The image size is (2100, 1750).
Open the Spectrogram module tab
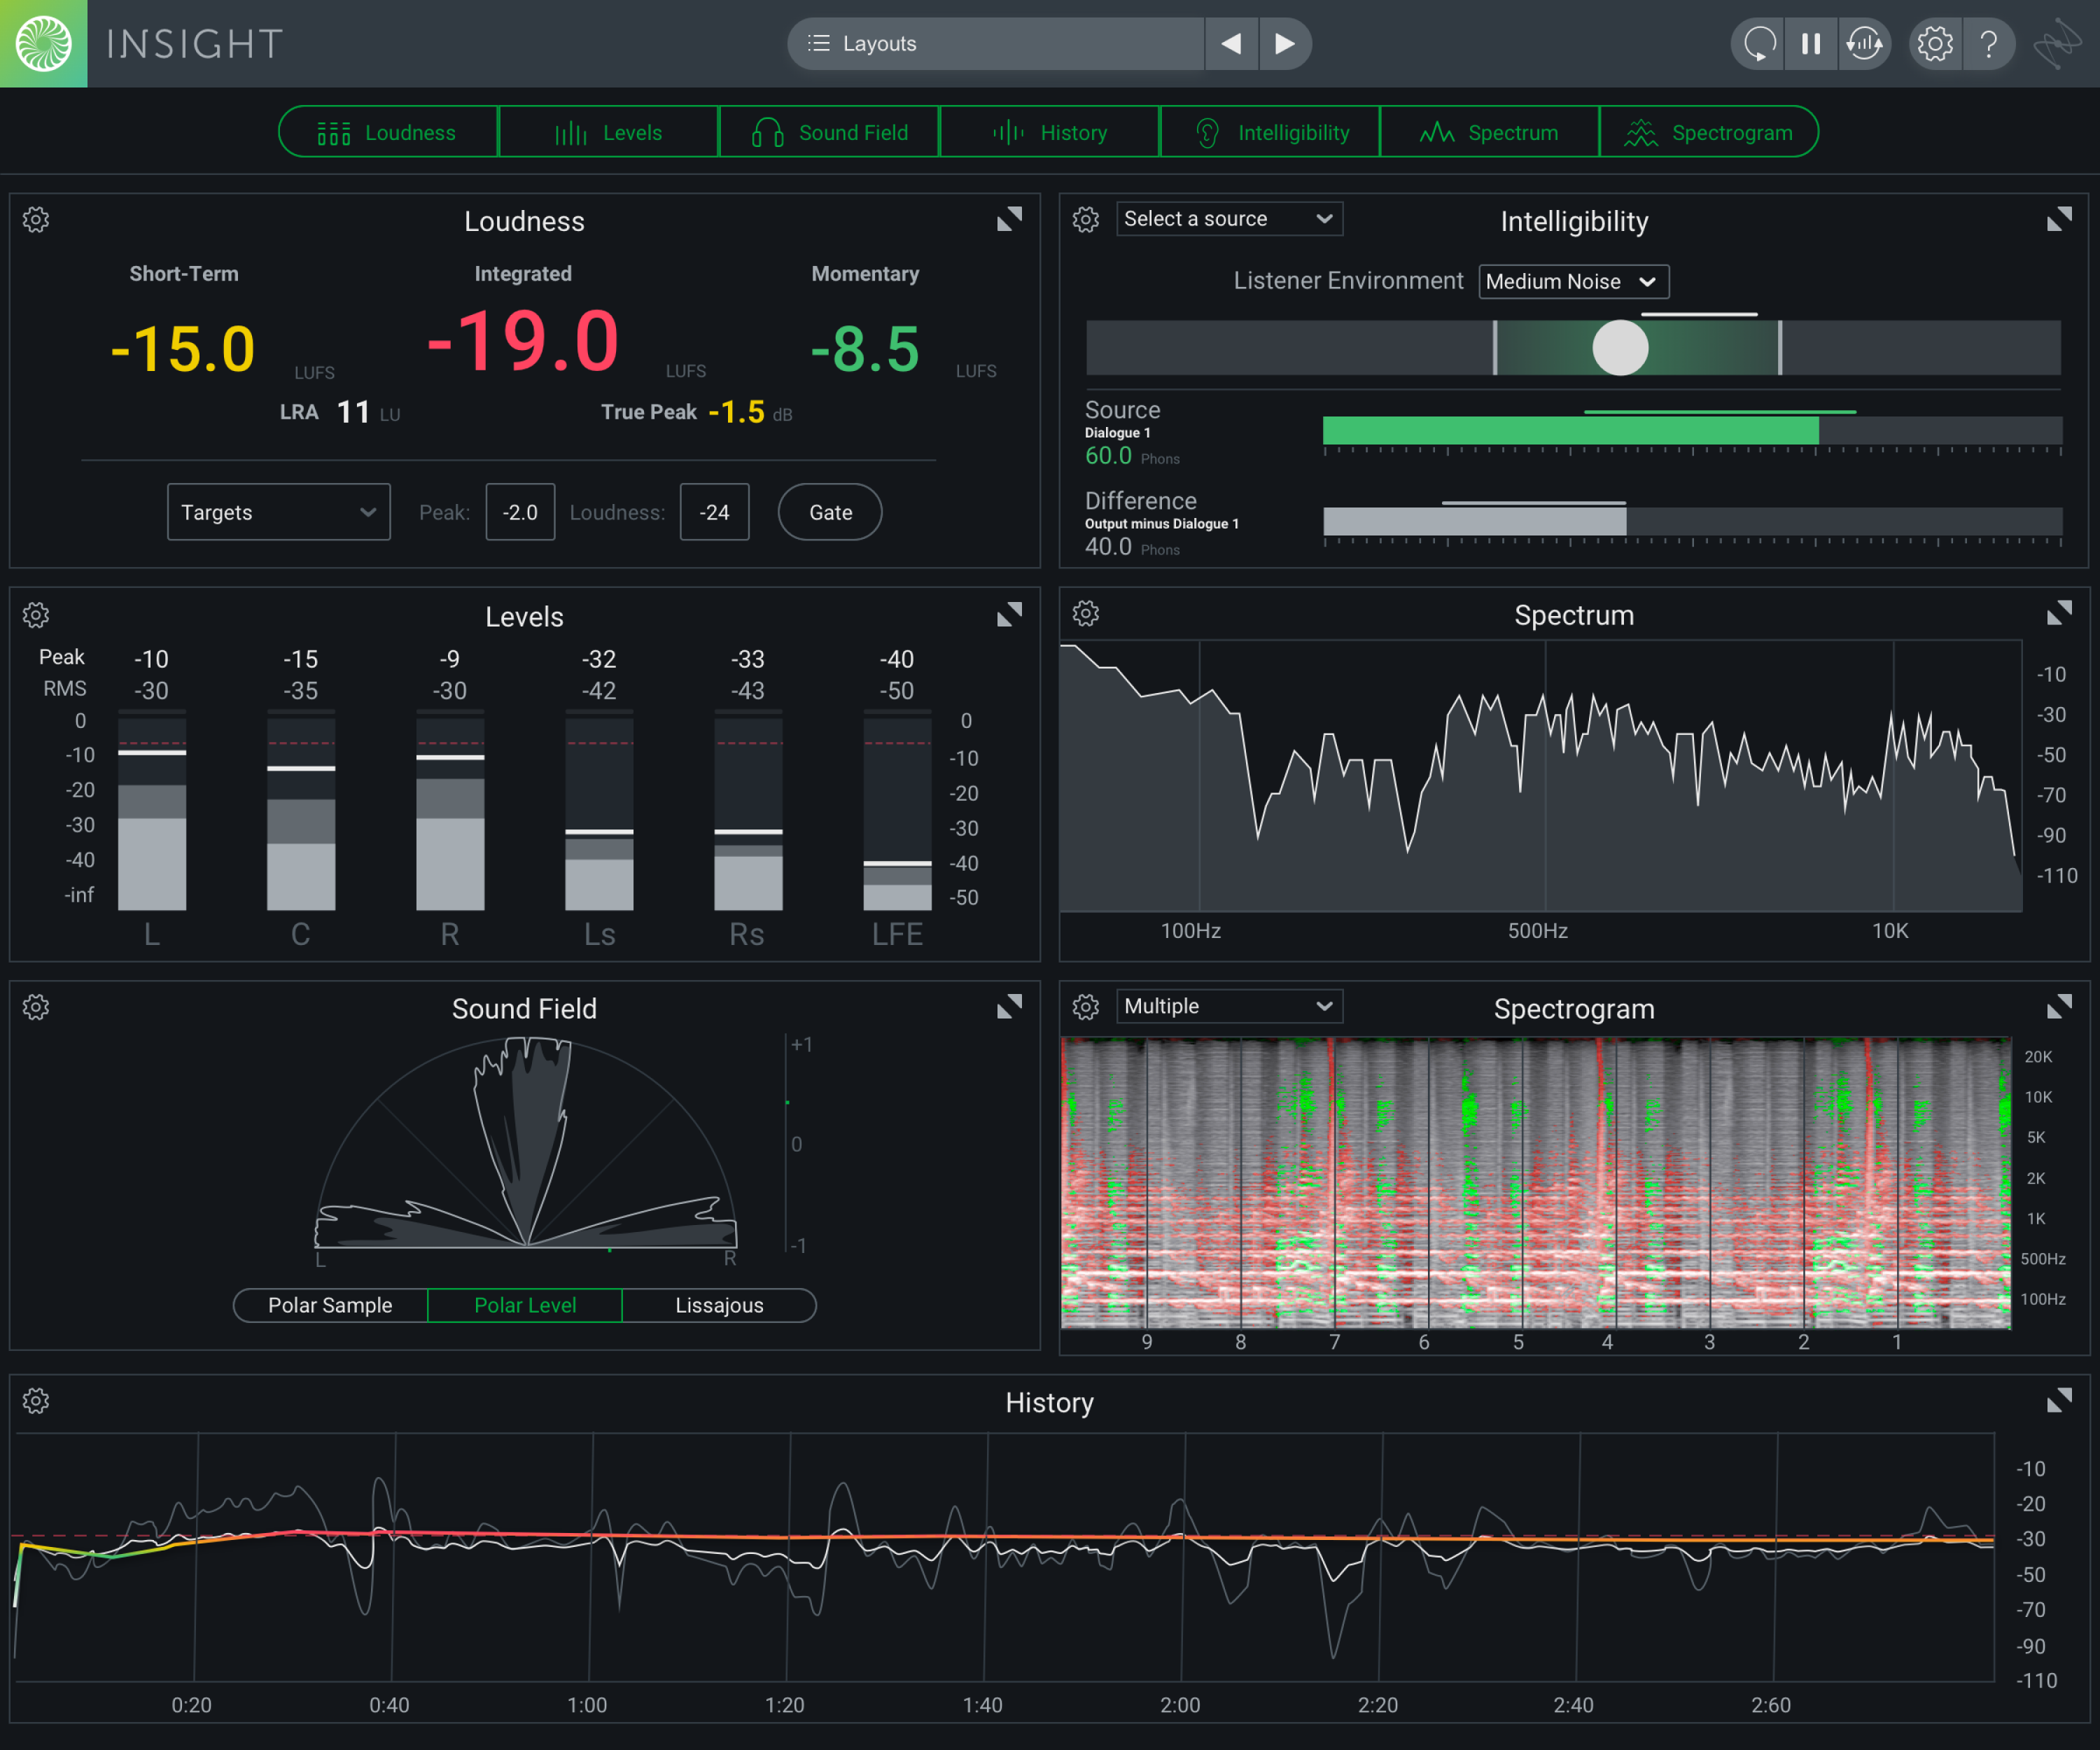tap(1710, 131)
